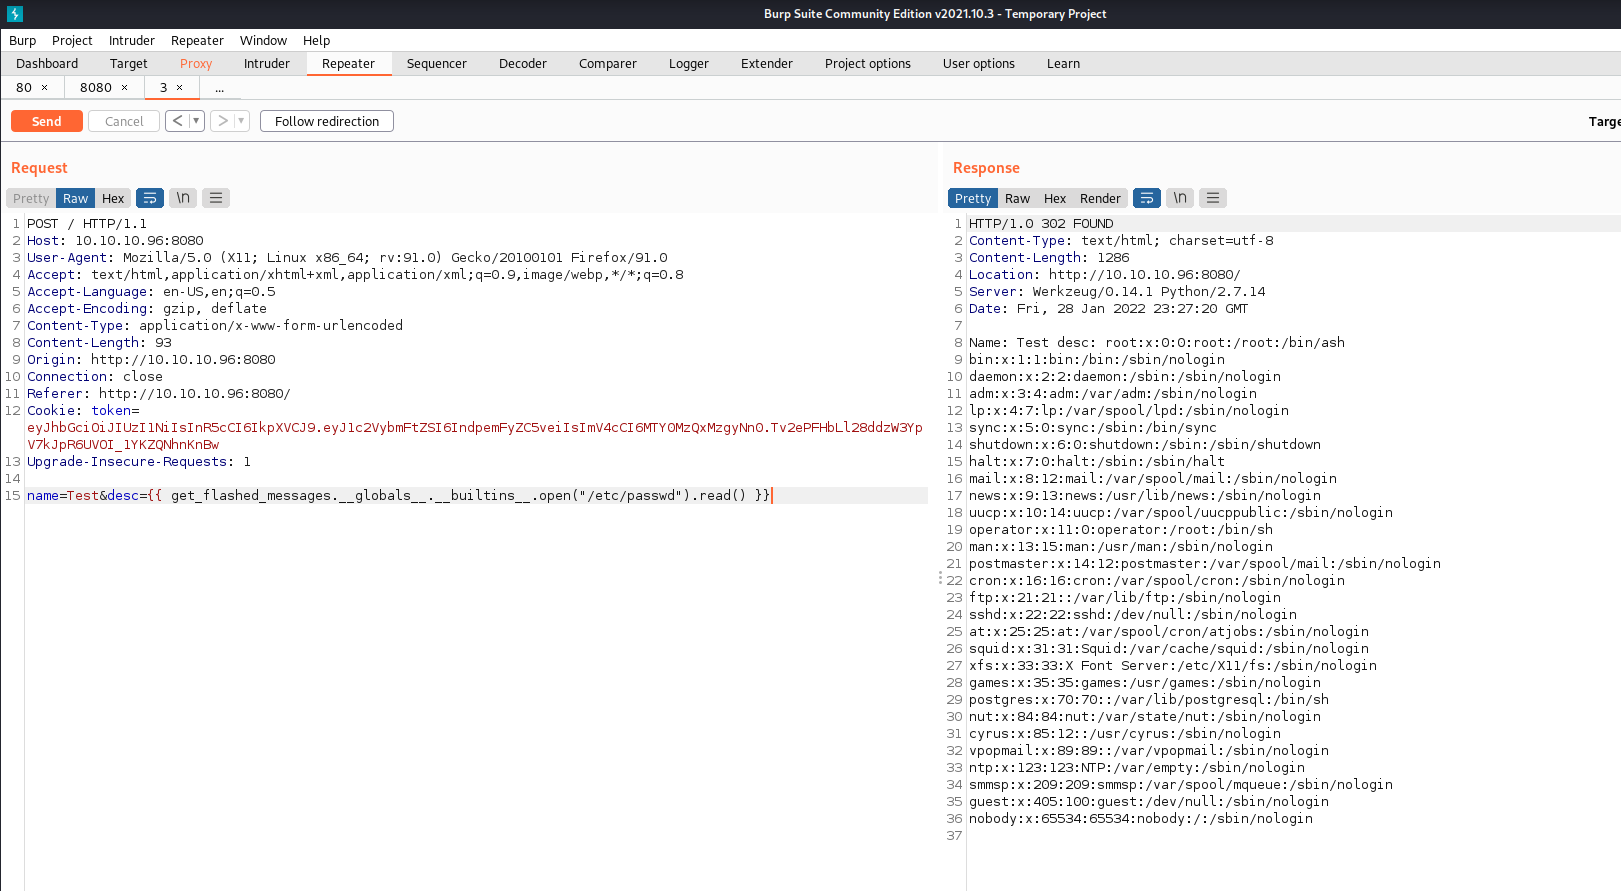Go forward to next request in history
Screen dimensions: 1621x891
(222, 121)
